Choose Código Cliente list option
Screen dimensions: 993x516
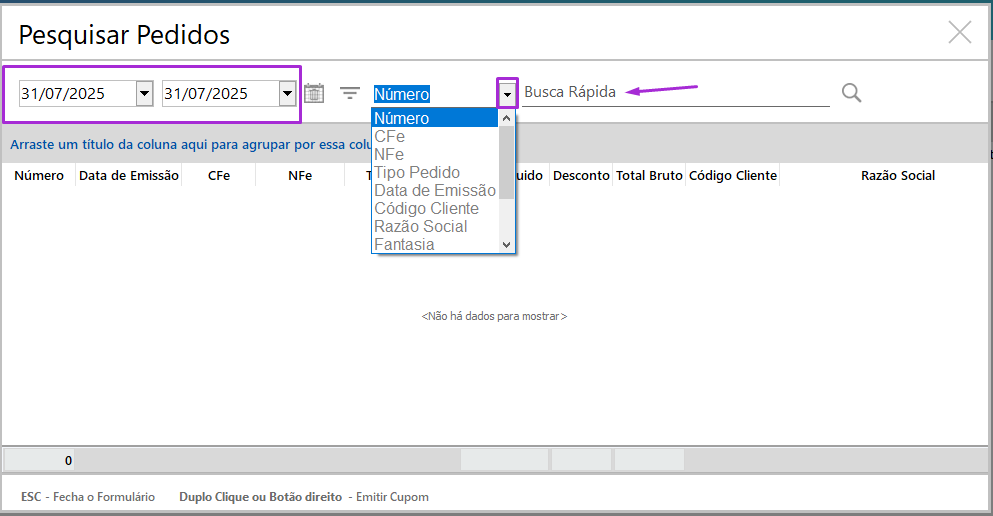[x=426, y=208]
